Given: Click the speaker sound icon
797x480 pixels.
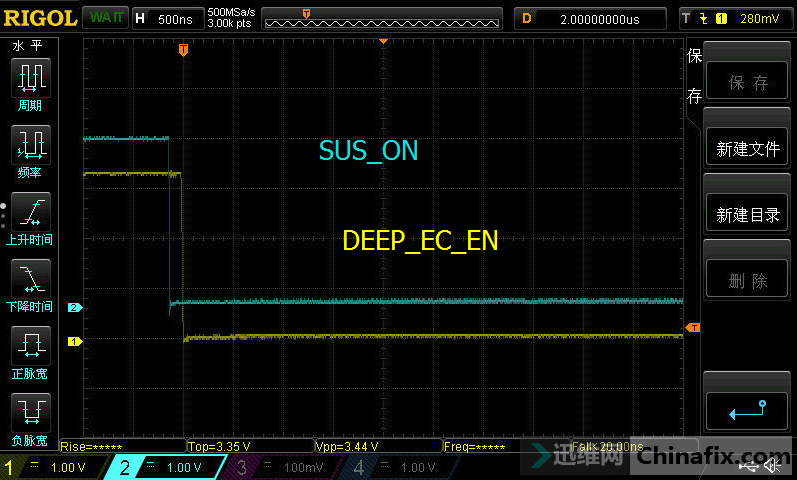Looking at the screenshot, I should 773,465.
